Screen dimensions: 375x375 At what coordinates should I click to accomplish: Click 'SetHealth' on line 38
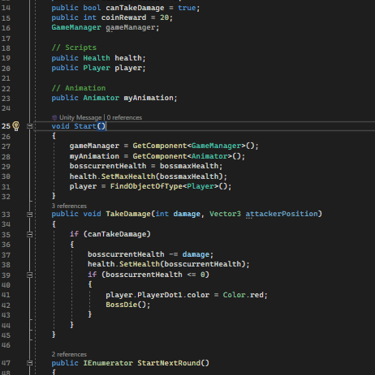[x=140, y=264]
